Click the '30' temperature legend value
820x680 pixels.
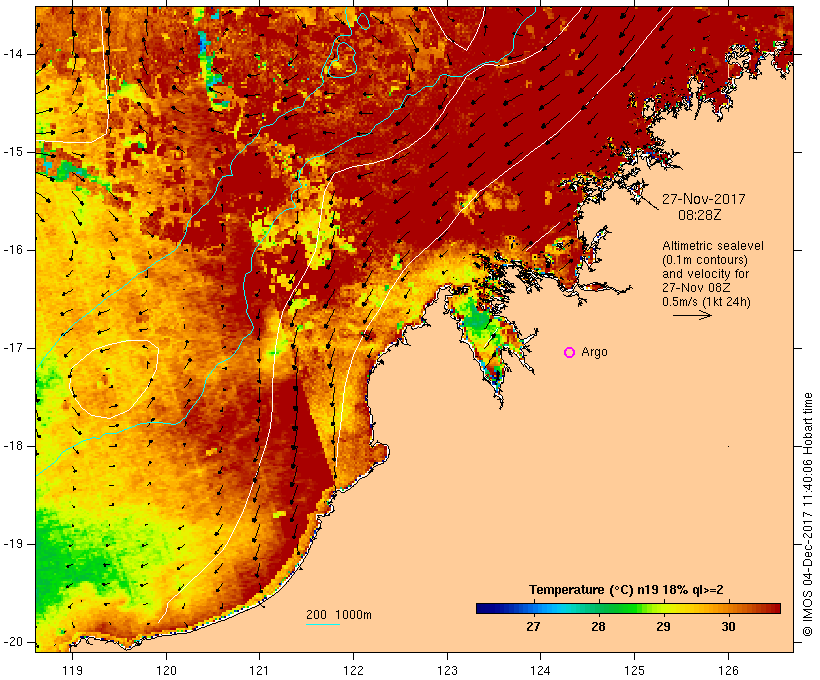tap(728, 626)
